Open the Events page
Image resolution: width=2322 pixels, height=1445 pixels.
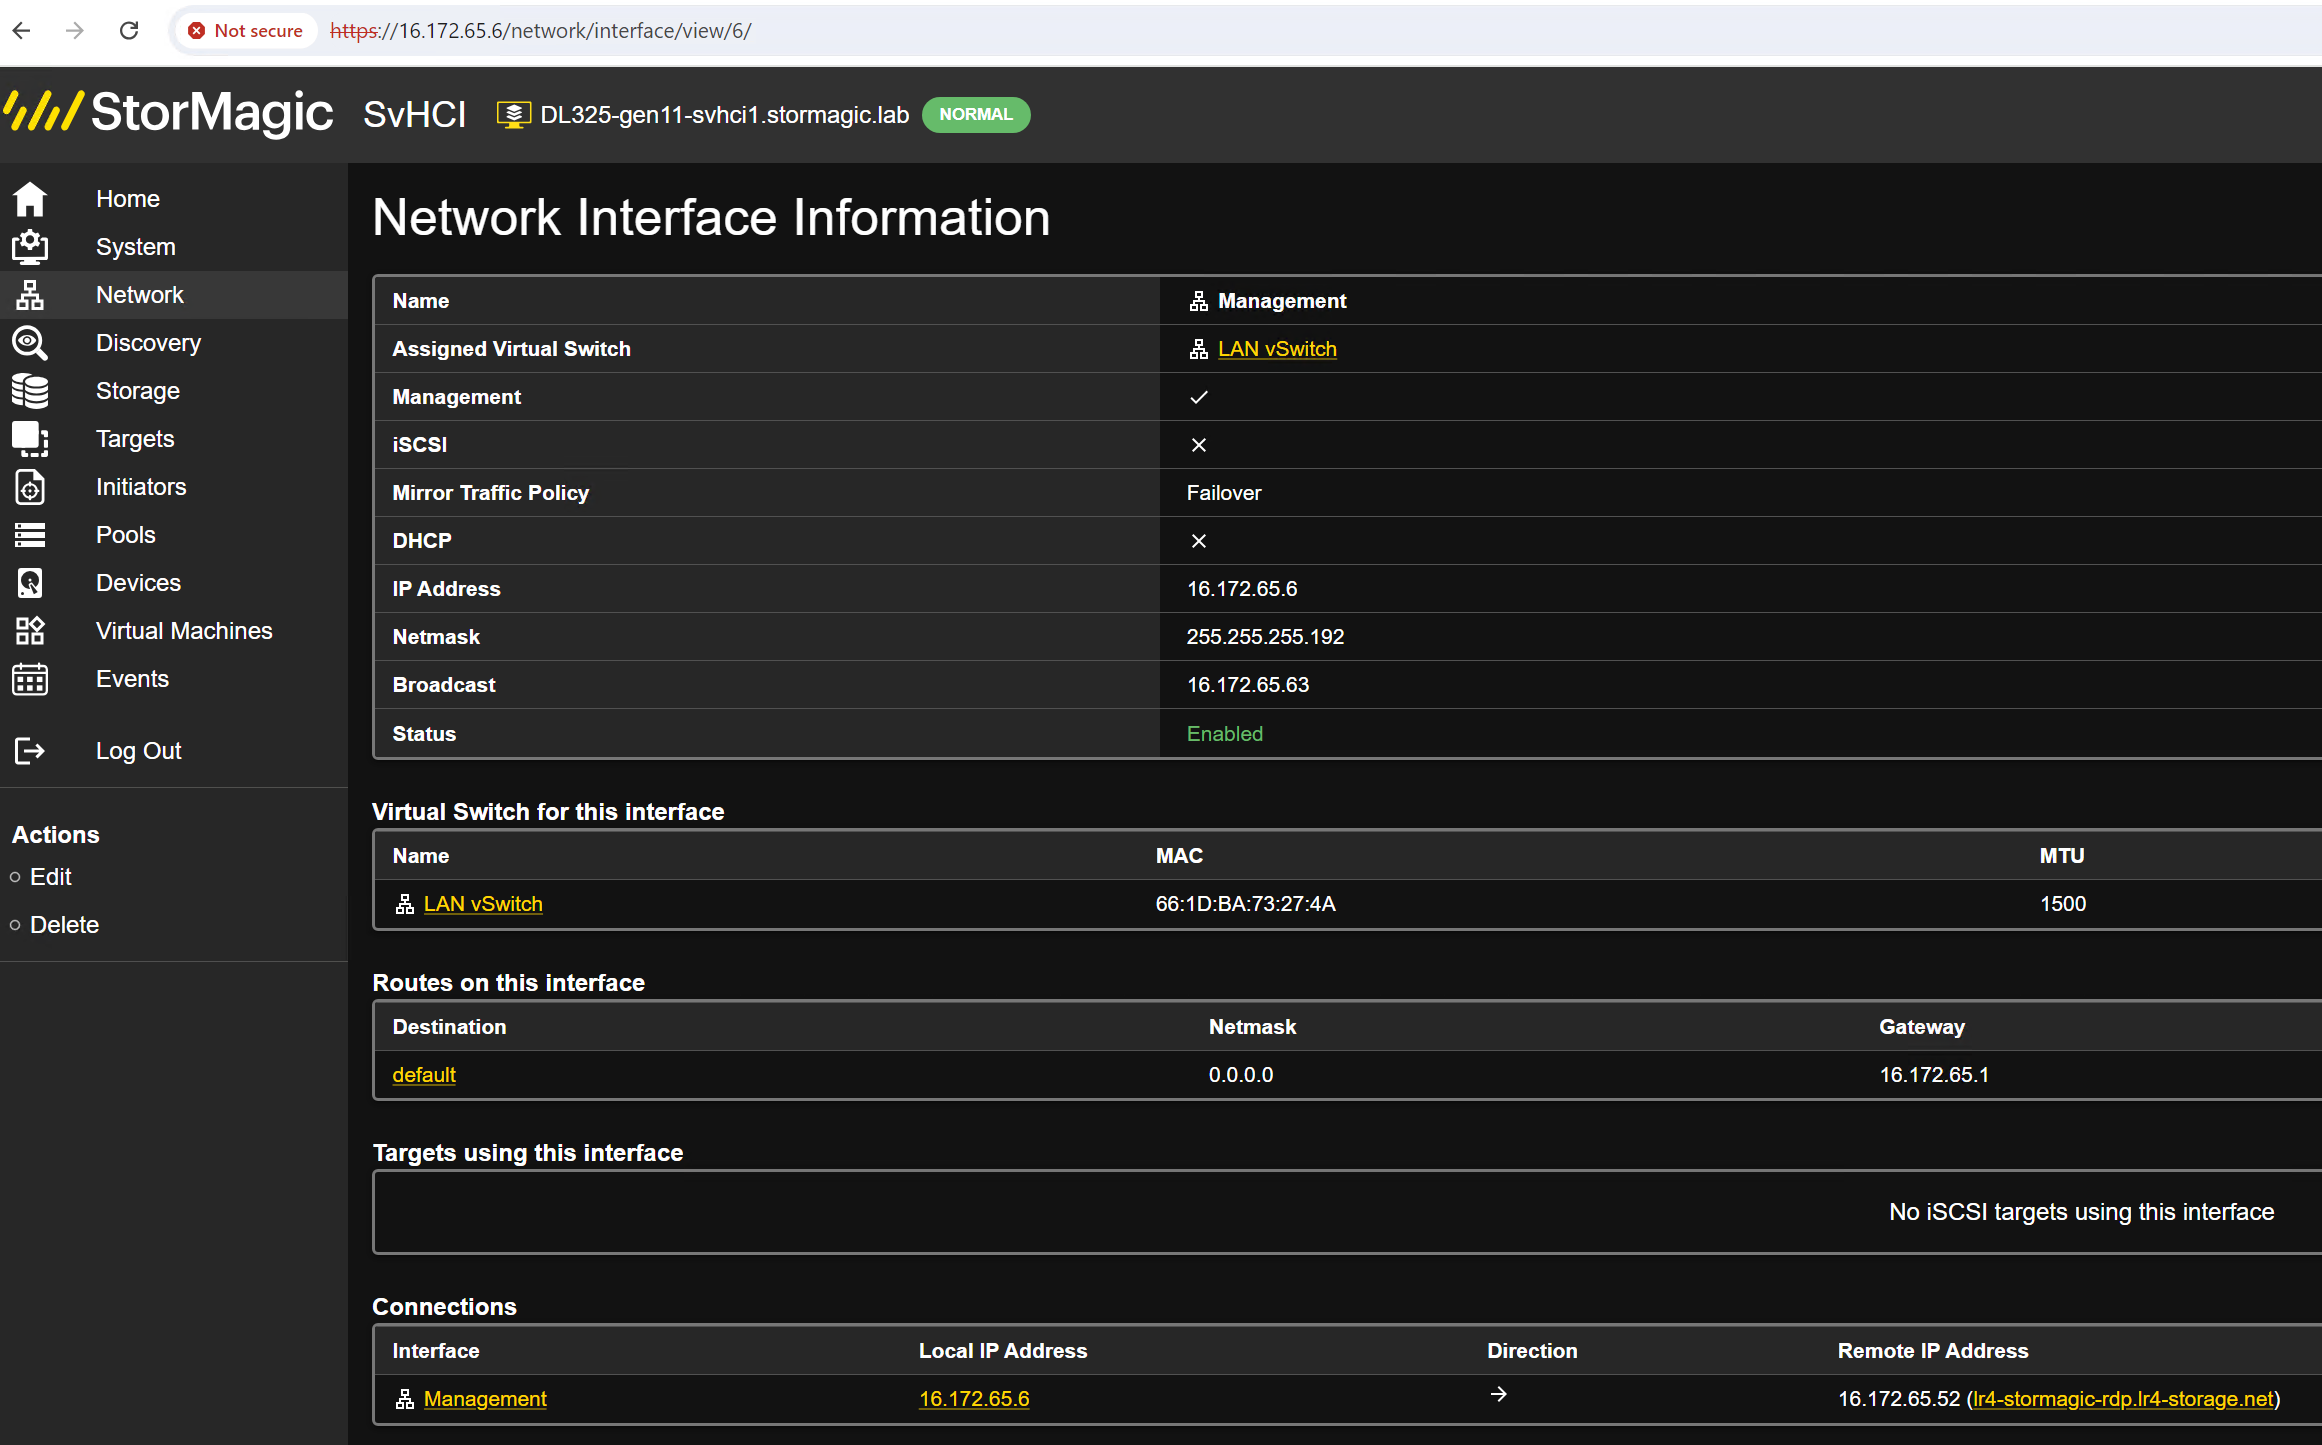(133, 679)
